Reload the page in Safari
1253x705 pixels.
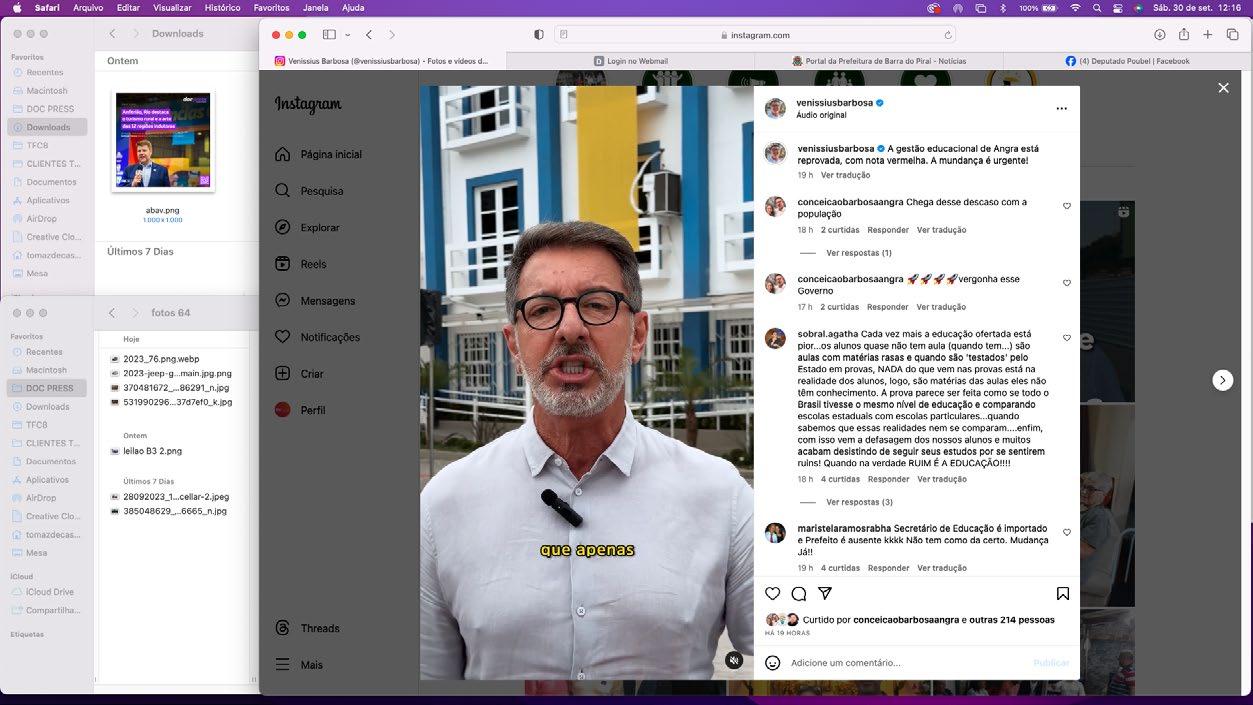tap(947, 35)
